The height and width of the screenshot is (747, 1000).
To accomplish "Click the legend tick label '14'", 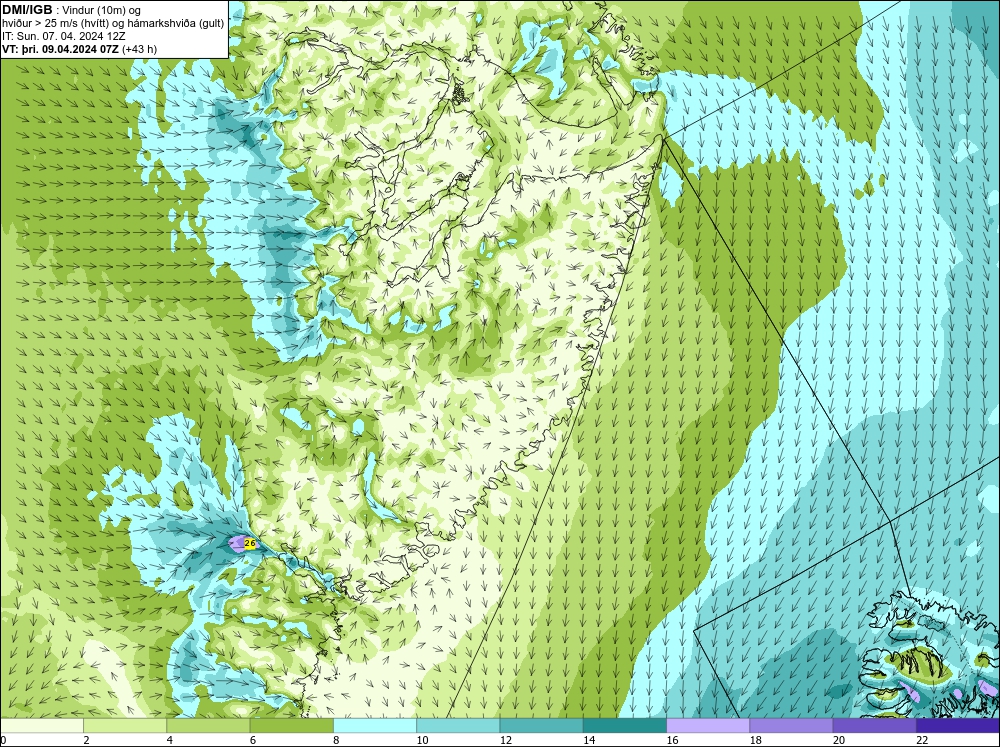I will [x=589, y=740].
